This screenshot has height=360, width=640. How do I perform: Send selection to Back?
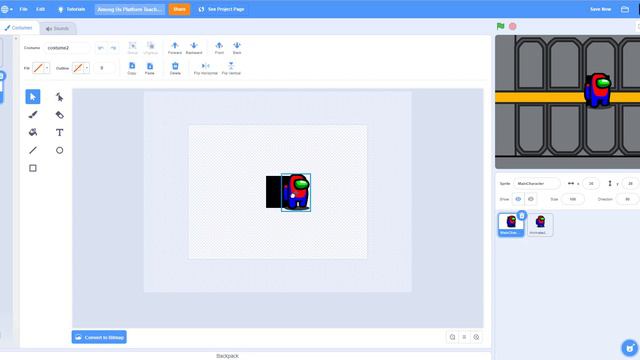click(x=237, y=47)
